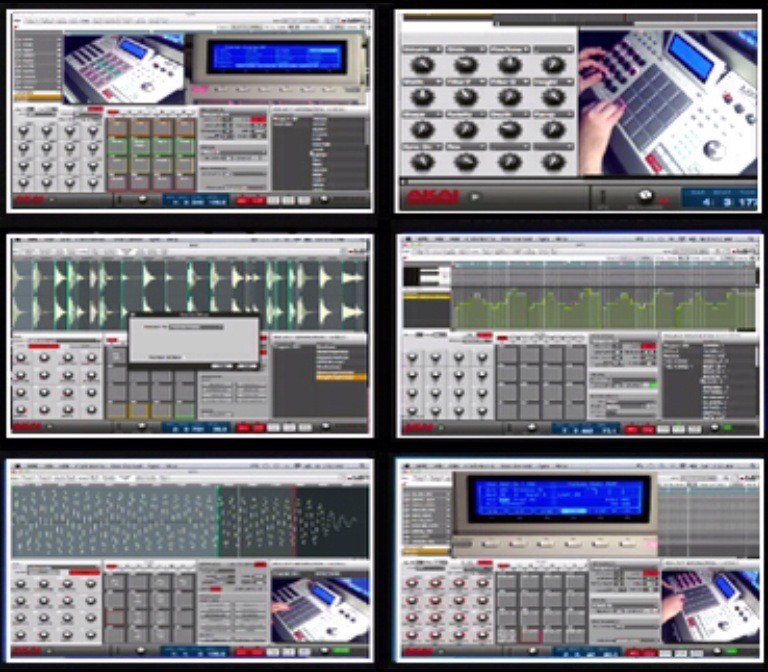Open the dropdown above the first knob, top Q-Link row
The height and width of the screenshot is (672, 768).
click(x=422, y=49)
